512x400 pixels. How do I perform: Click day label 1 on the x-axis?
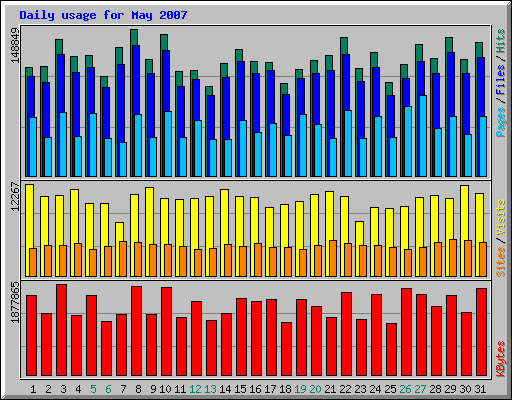[33, 389]
